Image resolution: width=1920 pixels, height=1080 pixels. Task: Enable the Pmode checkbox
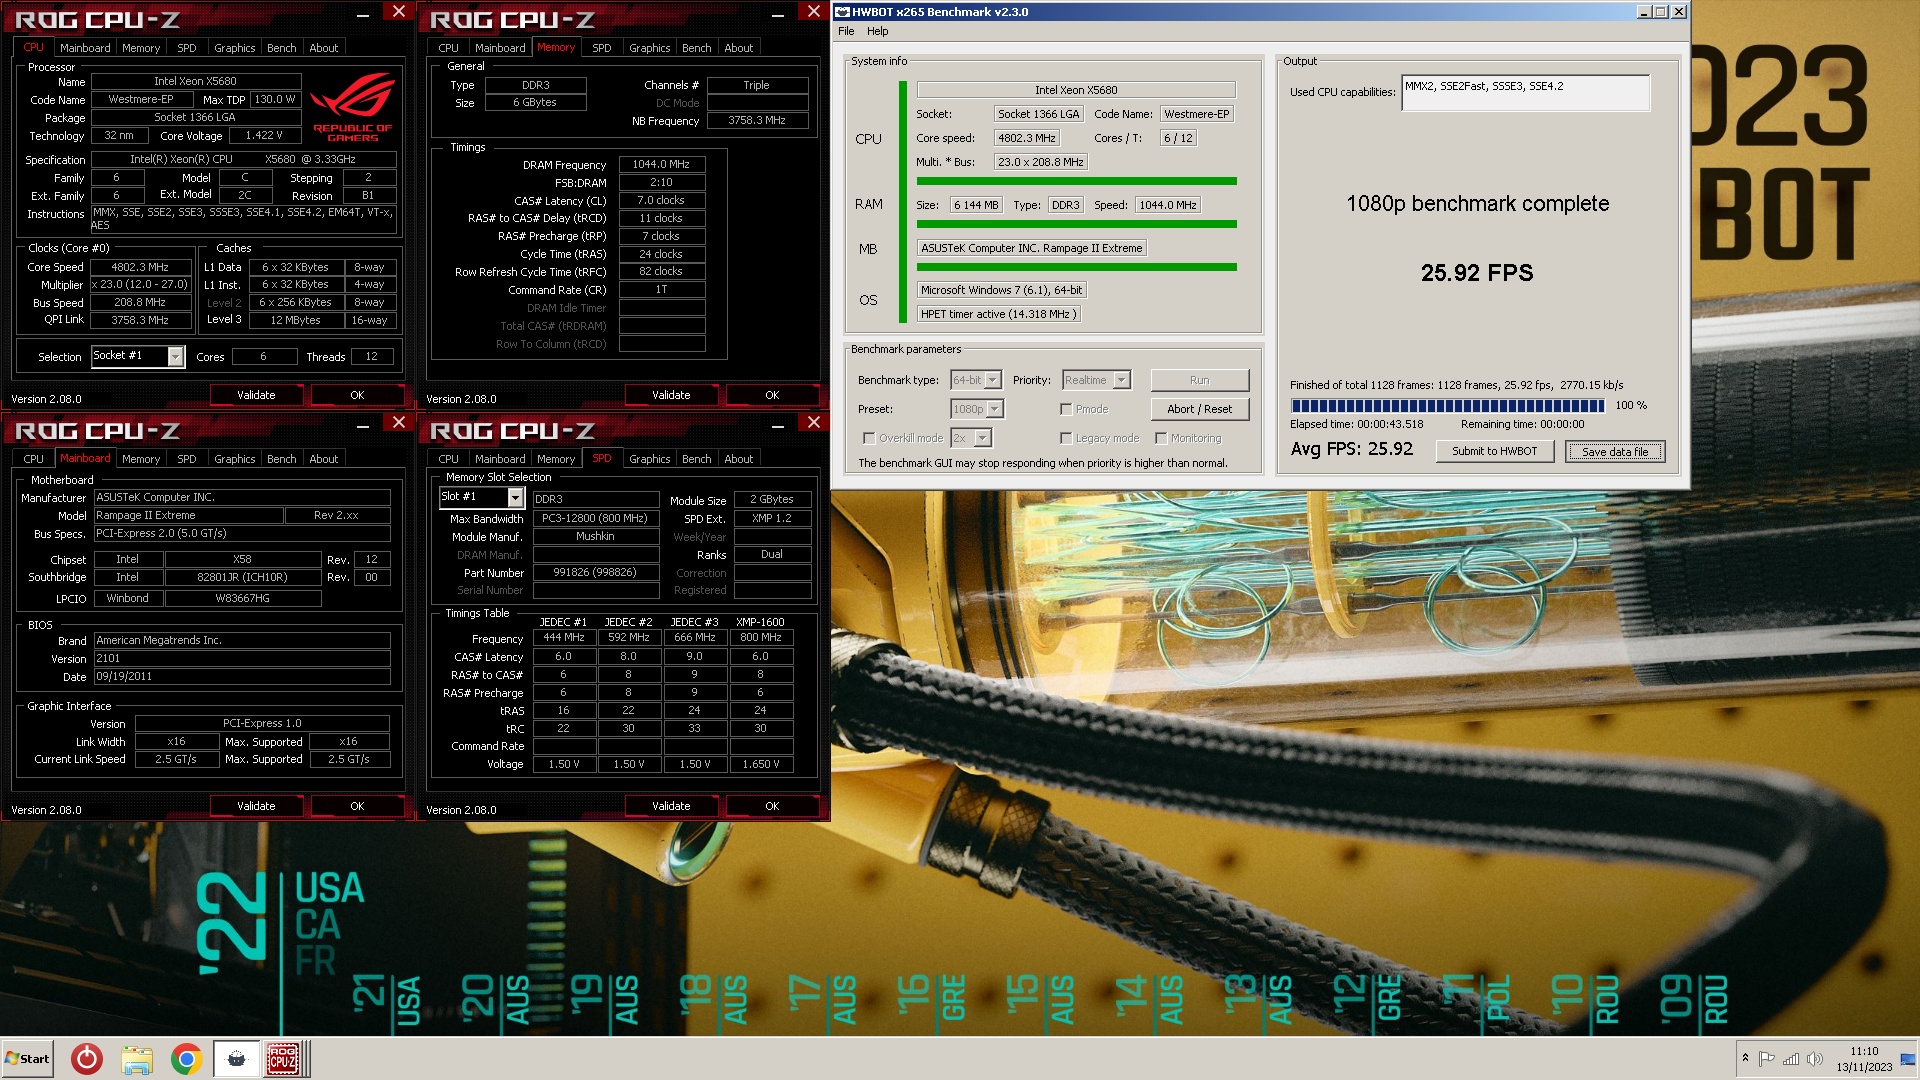coord(1066,409)
